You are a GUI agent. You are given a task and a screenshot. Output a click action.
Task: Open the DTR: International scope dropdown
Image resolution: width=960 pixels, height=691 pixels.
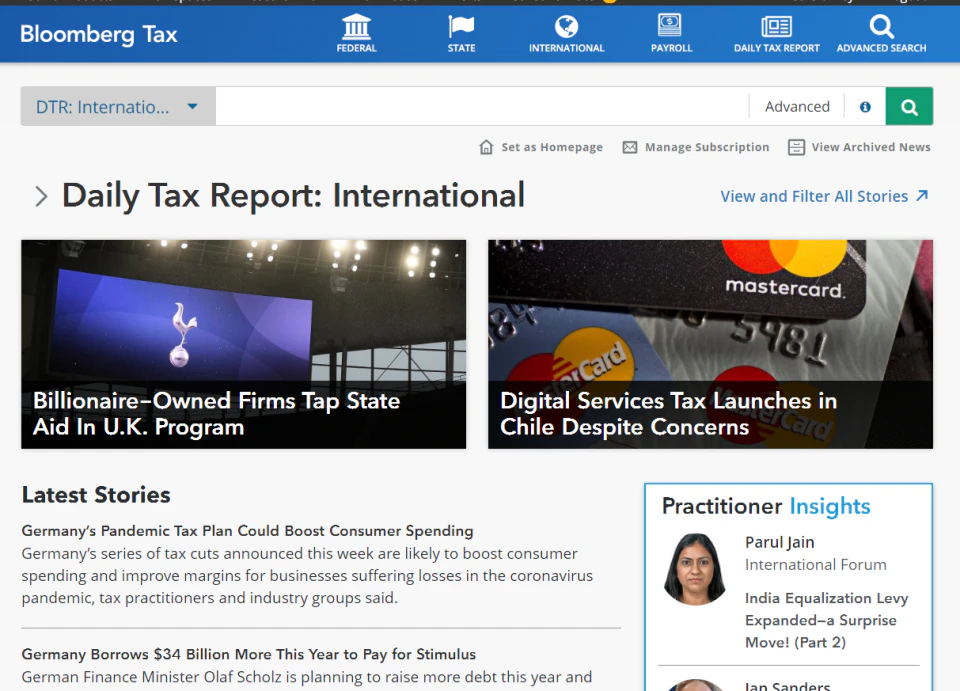116,106
